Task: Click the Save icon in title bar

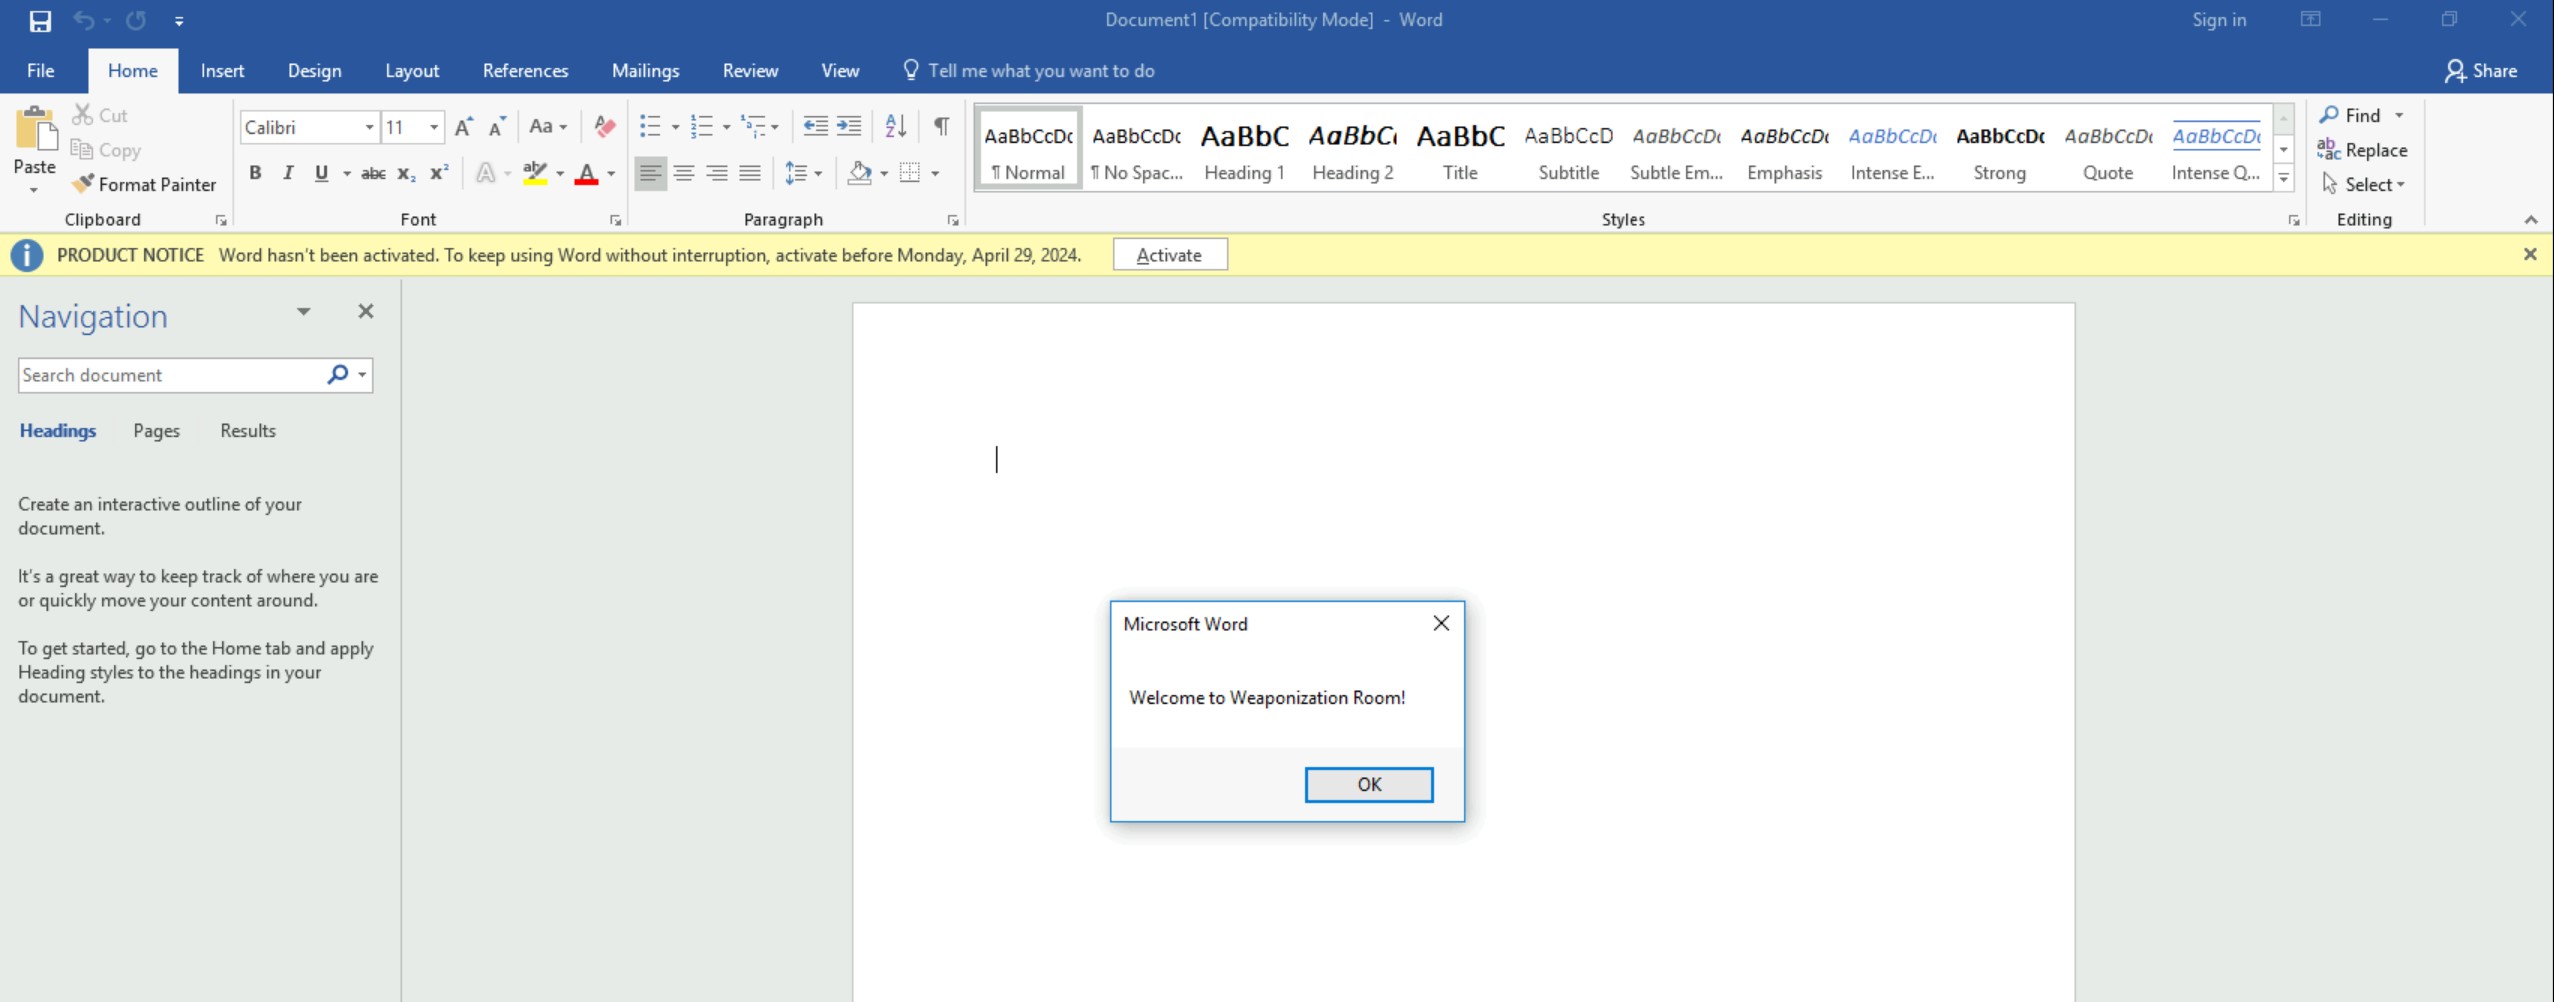Action: click(x=40, y=20)
